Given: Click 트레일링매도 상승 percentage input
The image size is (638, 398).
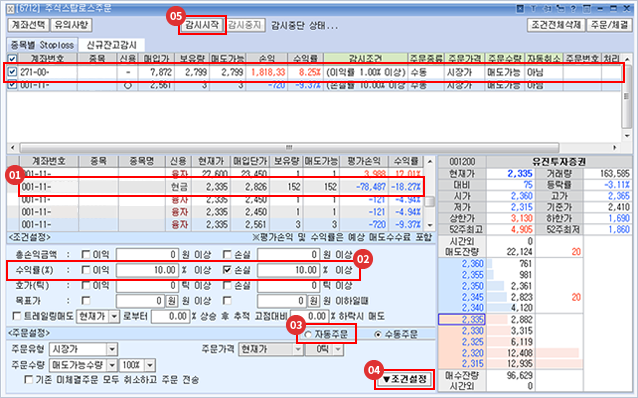Looking at the screenshot, I should [x=170, y=317].
